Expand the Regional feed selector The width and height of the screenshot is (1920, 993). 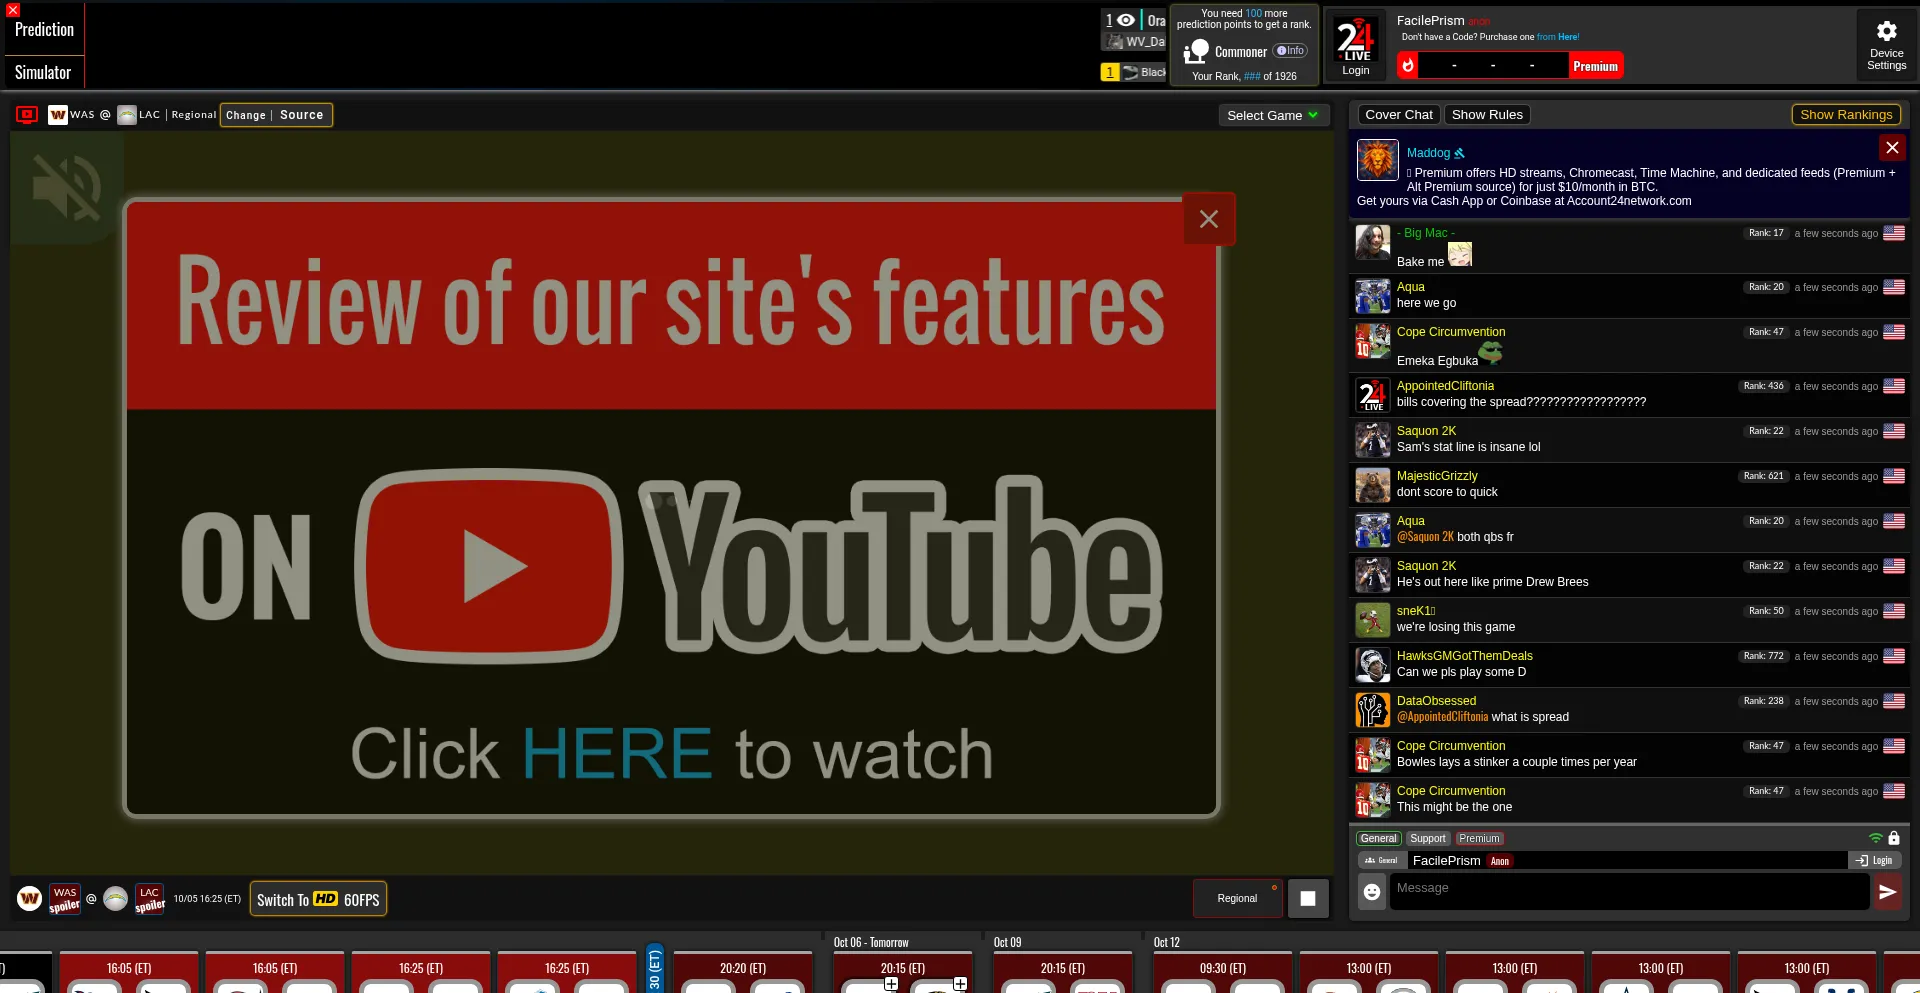point(1237,898)
